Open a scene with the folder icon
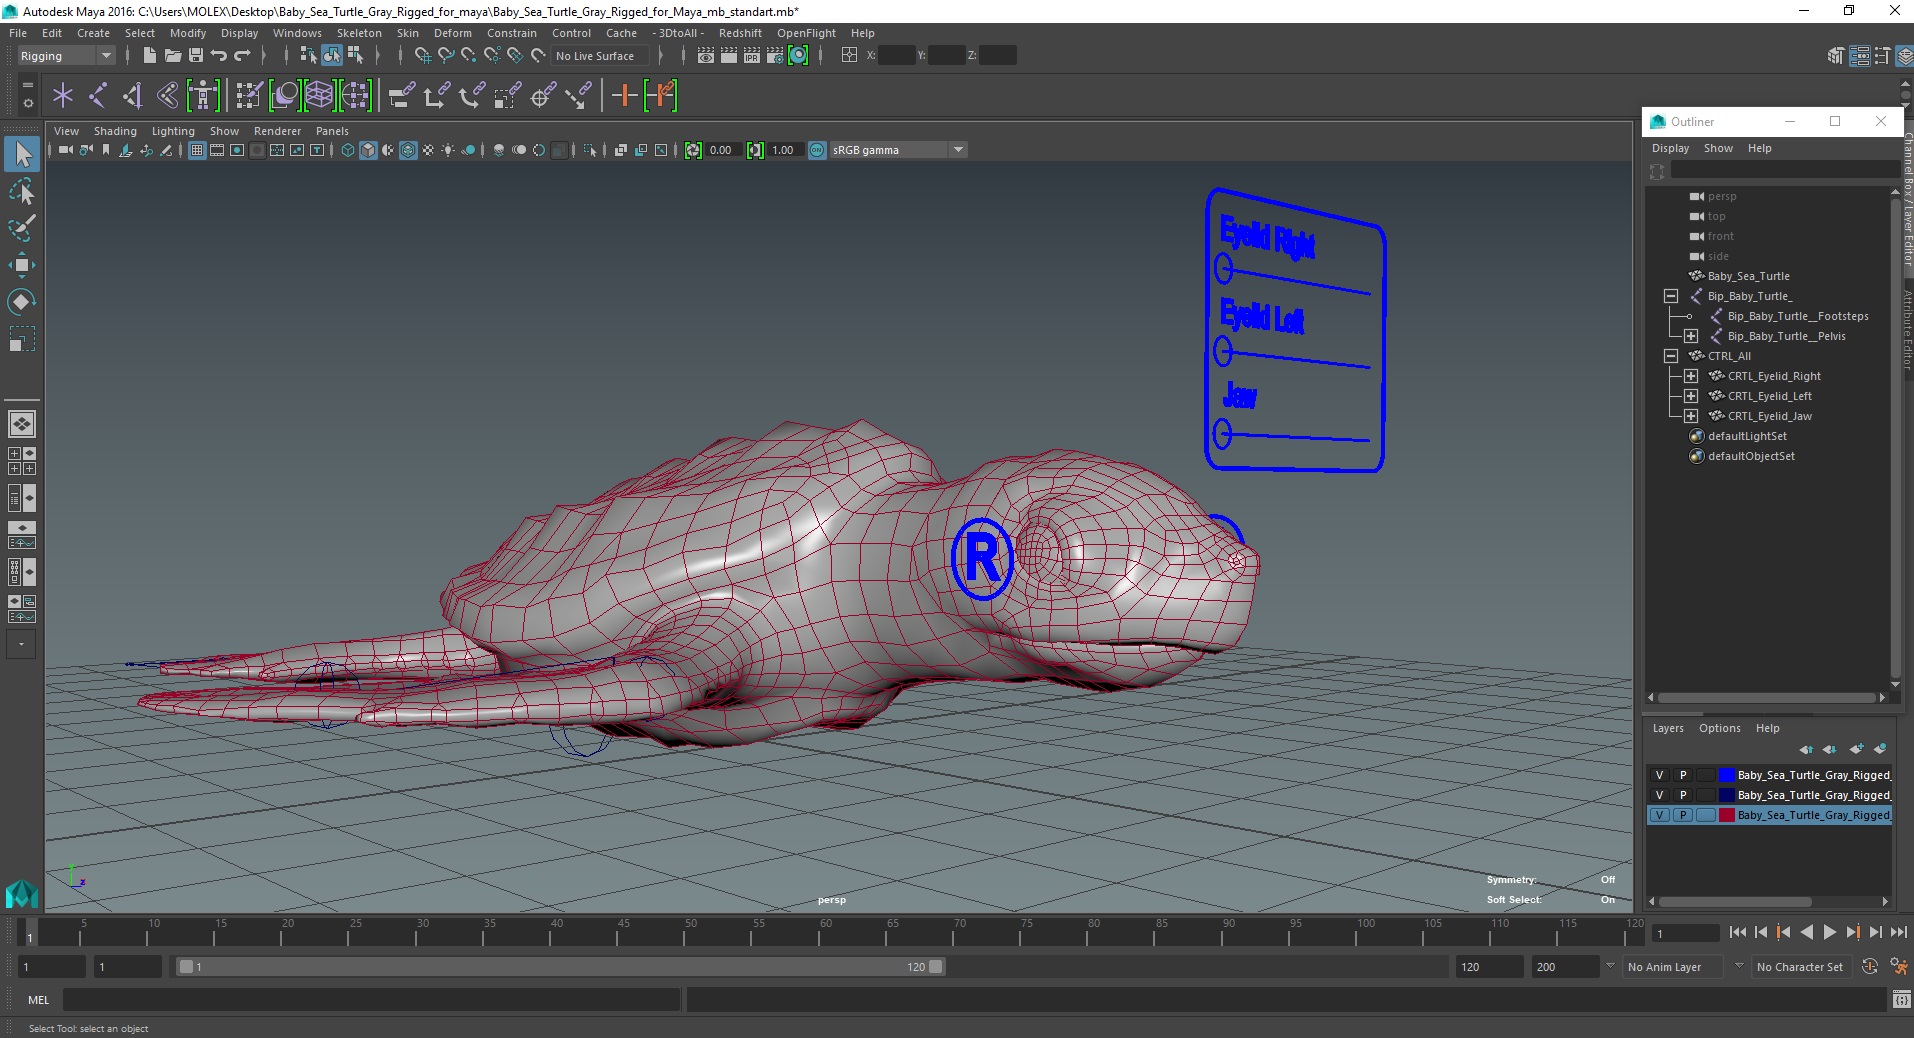Screen dimensions: 1914x1038 point(172,56)
